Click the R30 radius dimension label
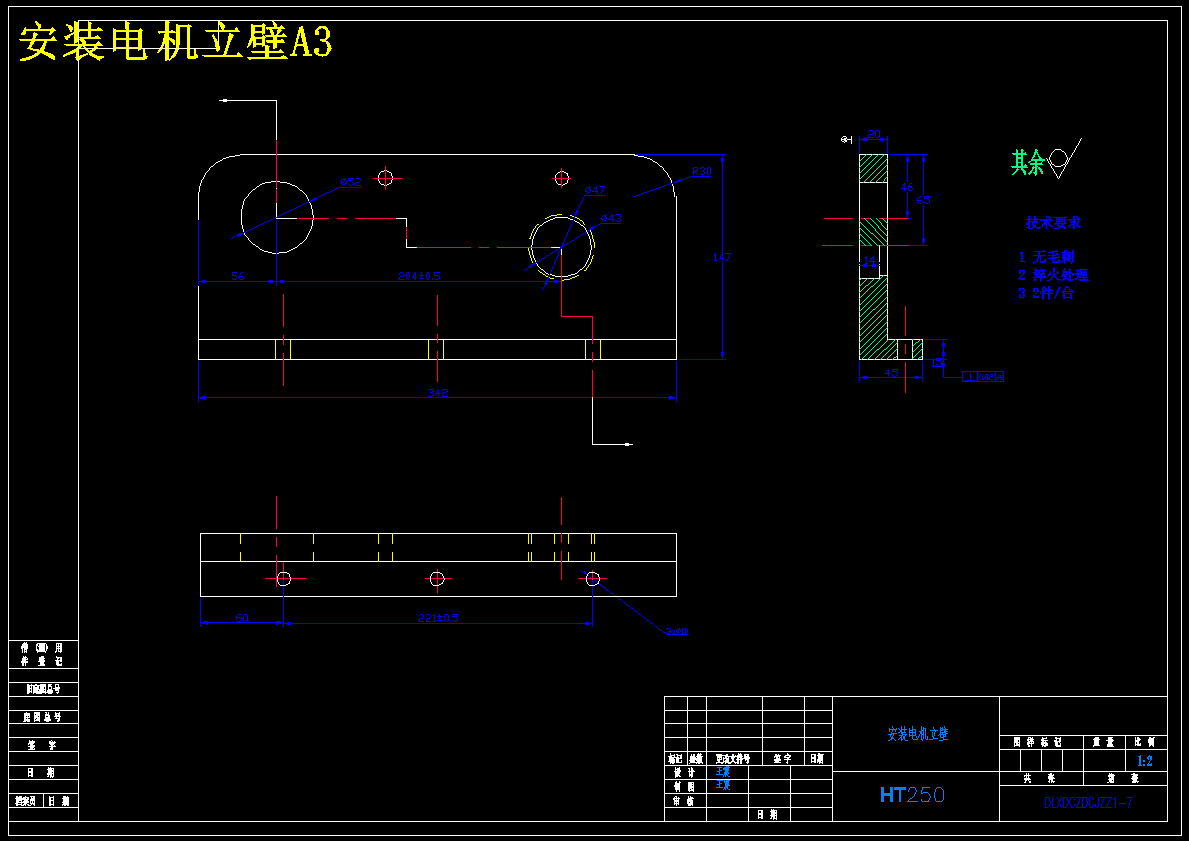The width and height of the screenshot is (1189, 841). [701, 172]
